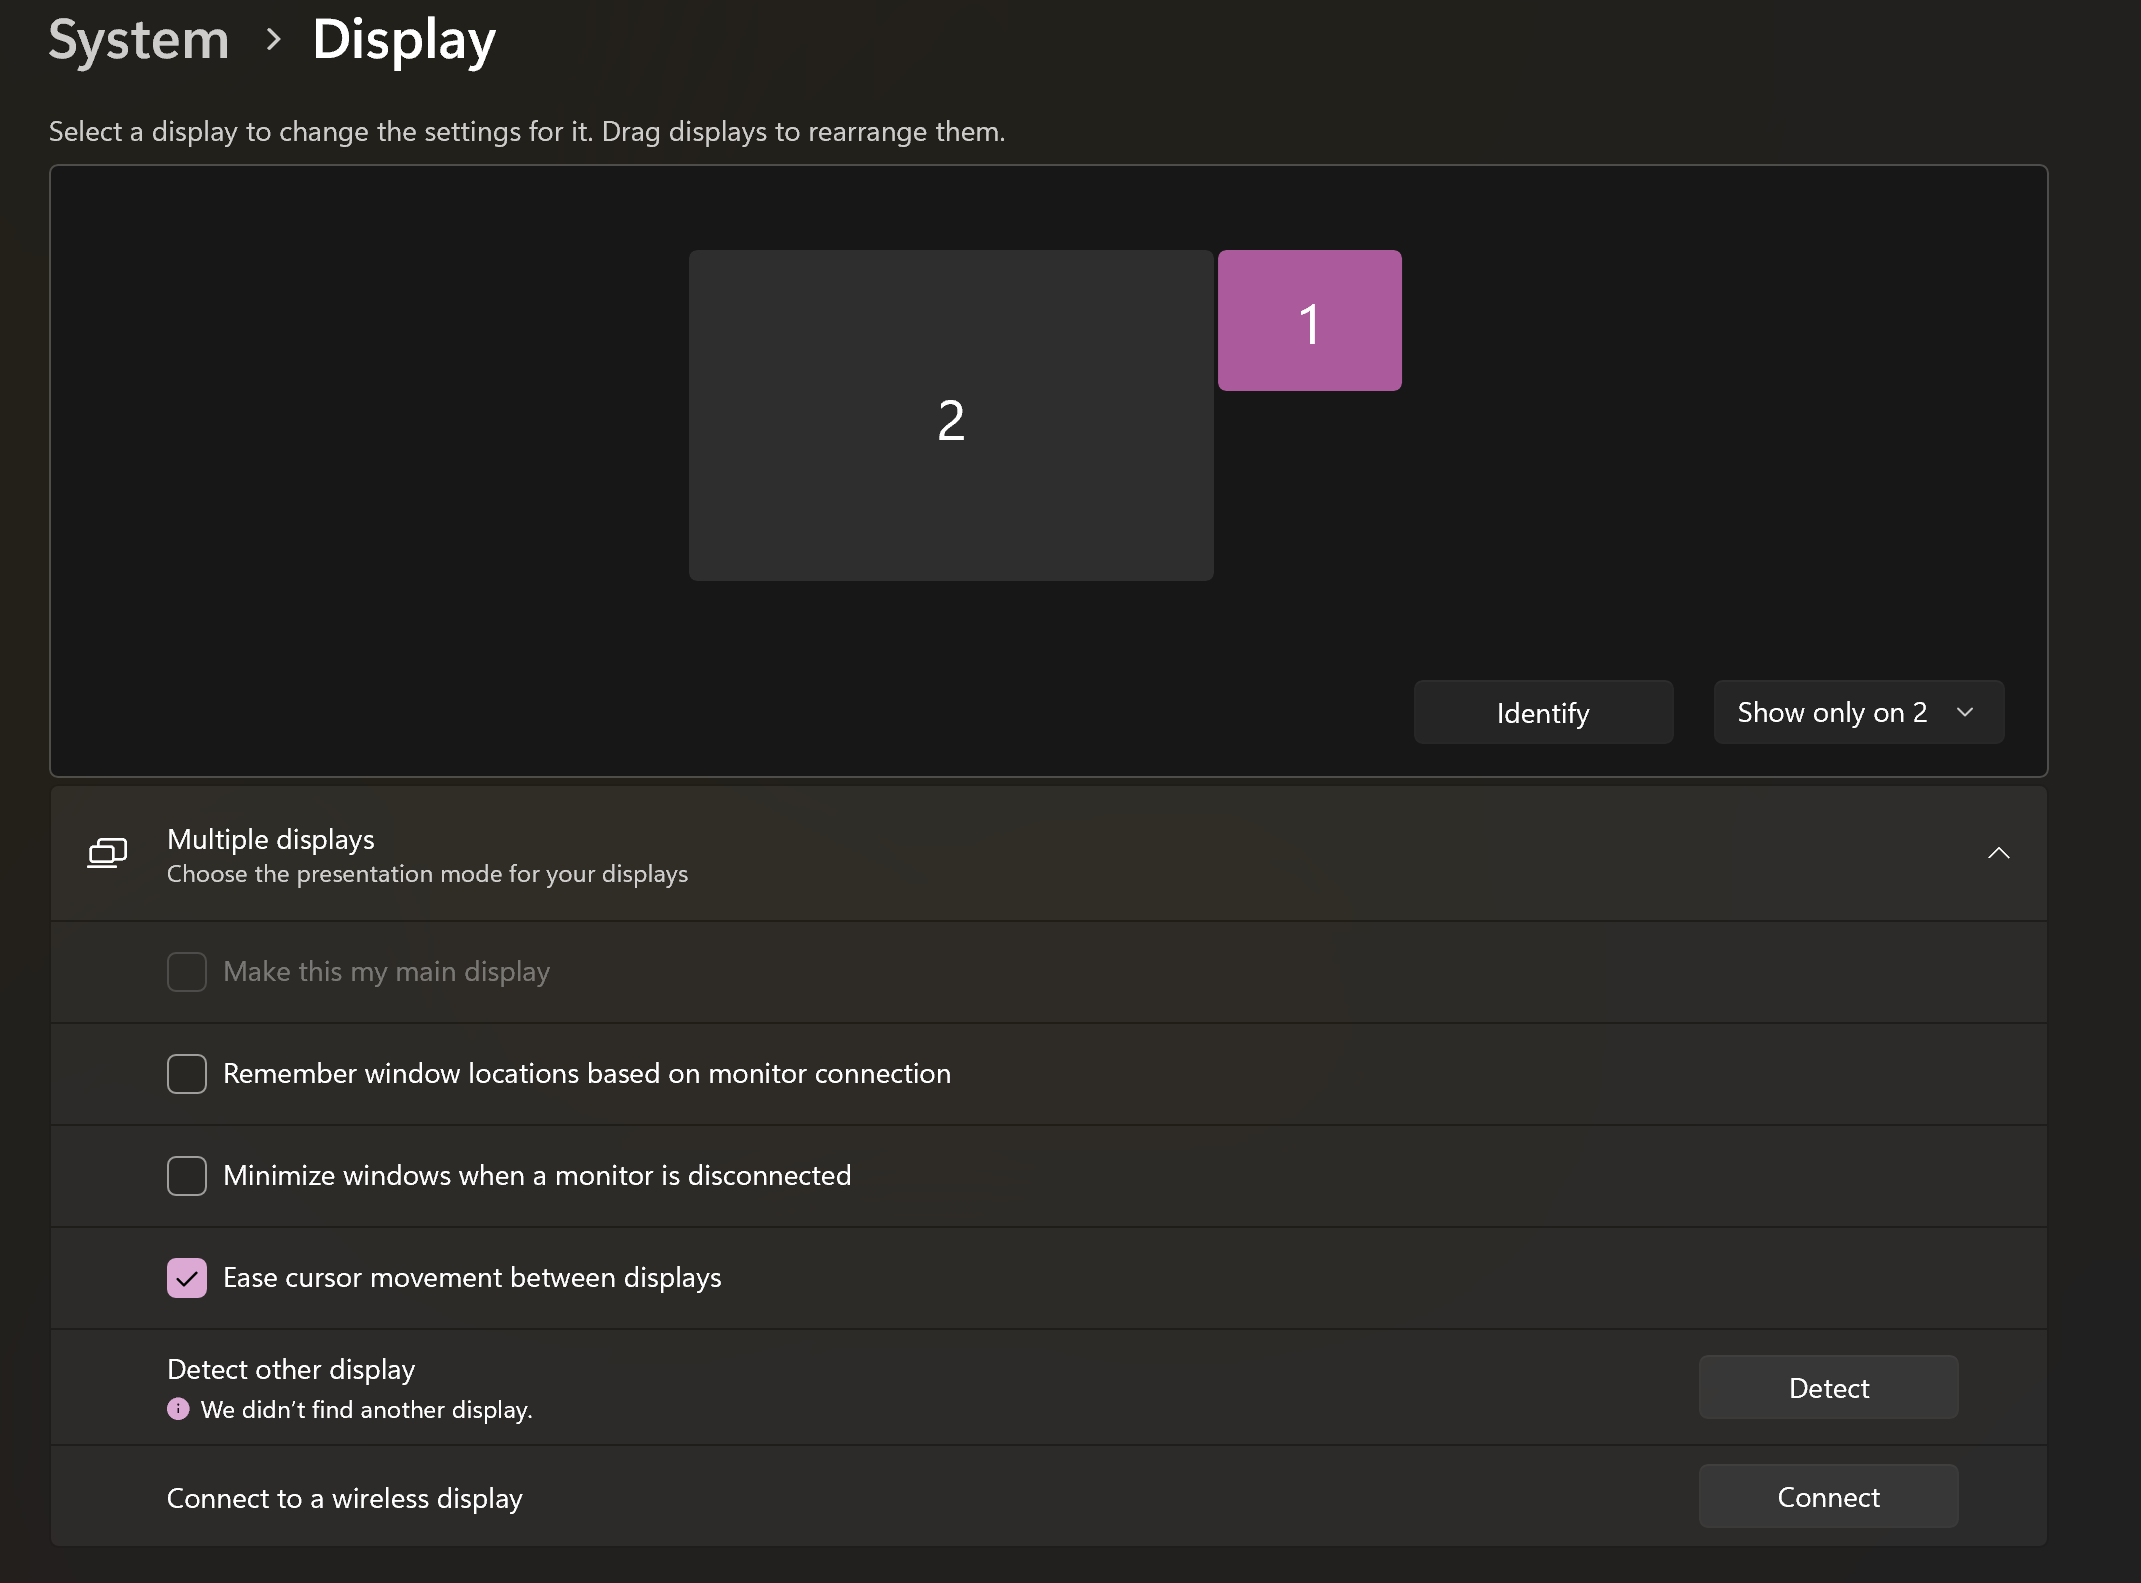This screenshot has height=1583, width=2141.
Task: Click 'Choose the presentation mode for your displays' text
Action: [x=427, y=874]
